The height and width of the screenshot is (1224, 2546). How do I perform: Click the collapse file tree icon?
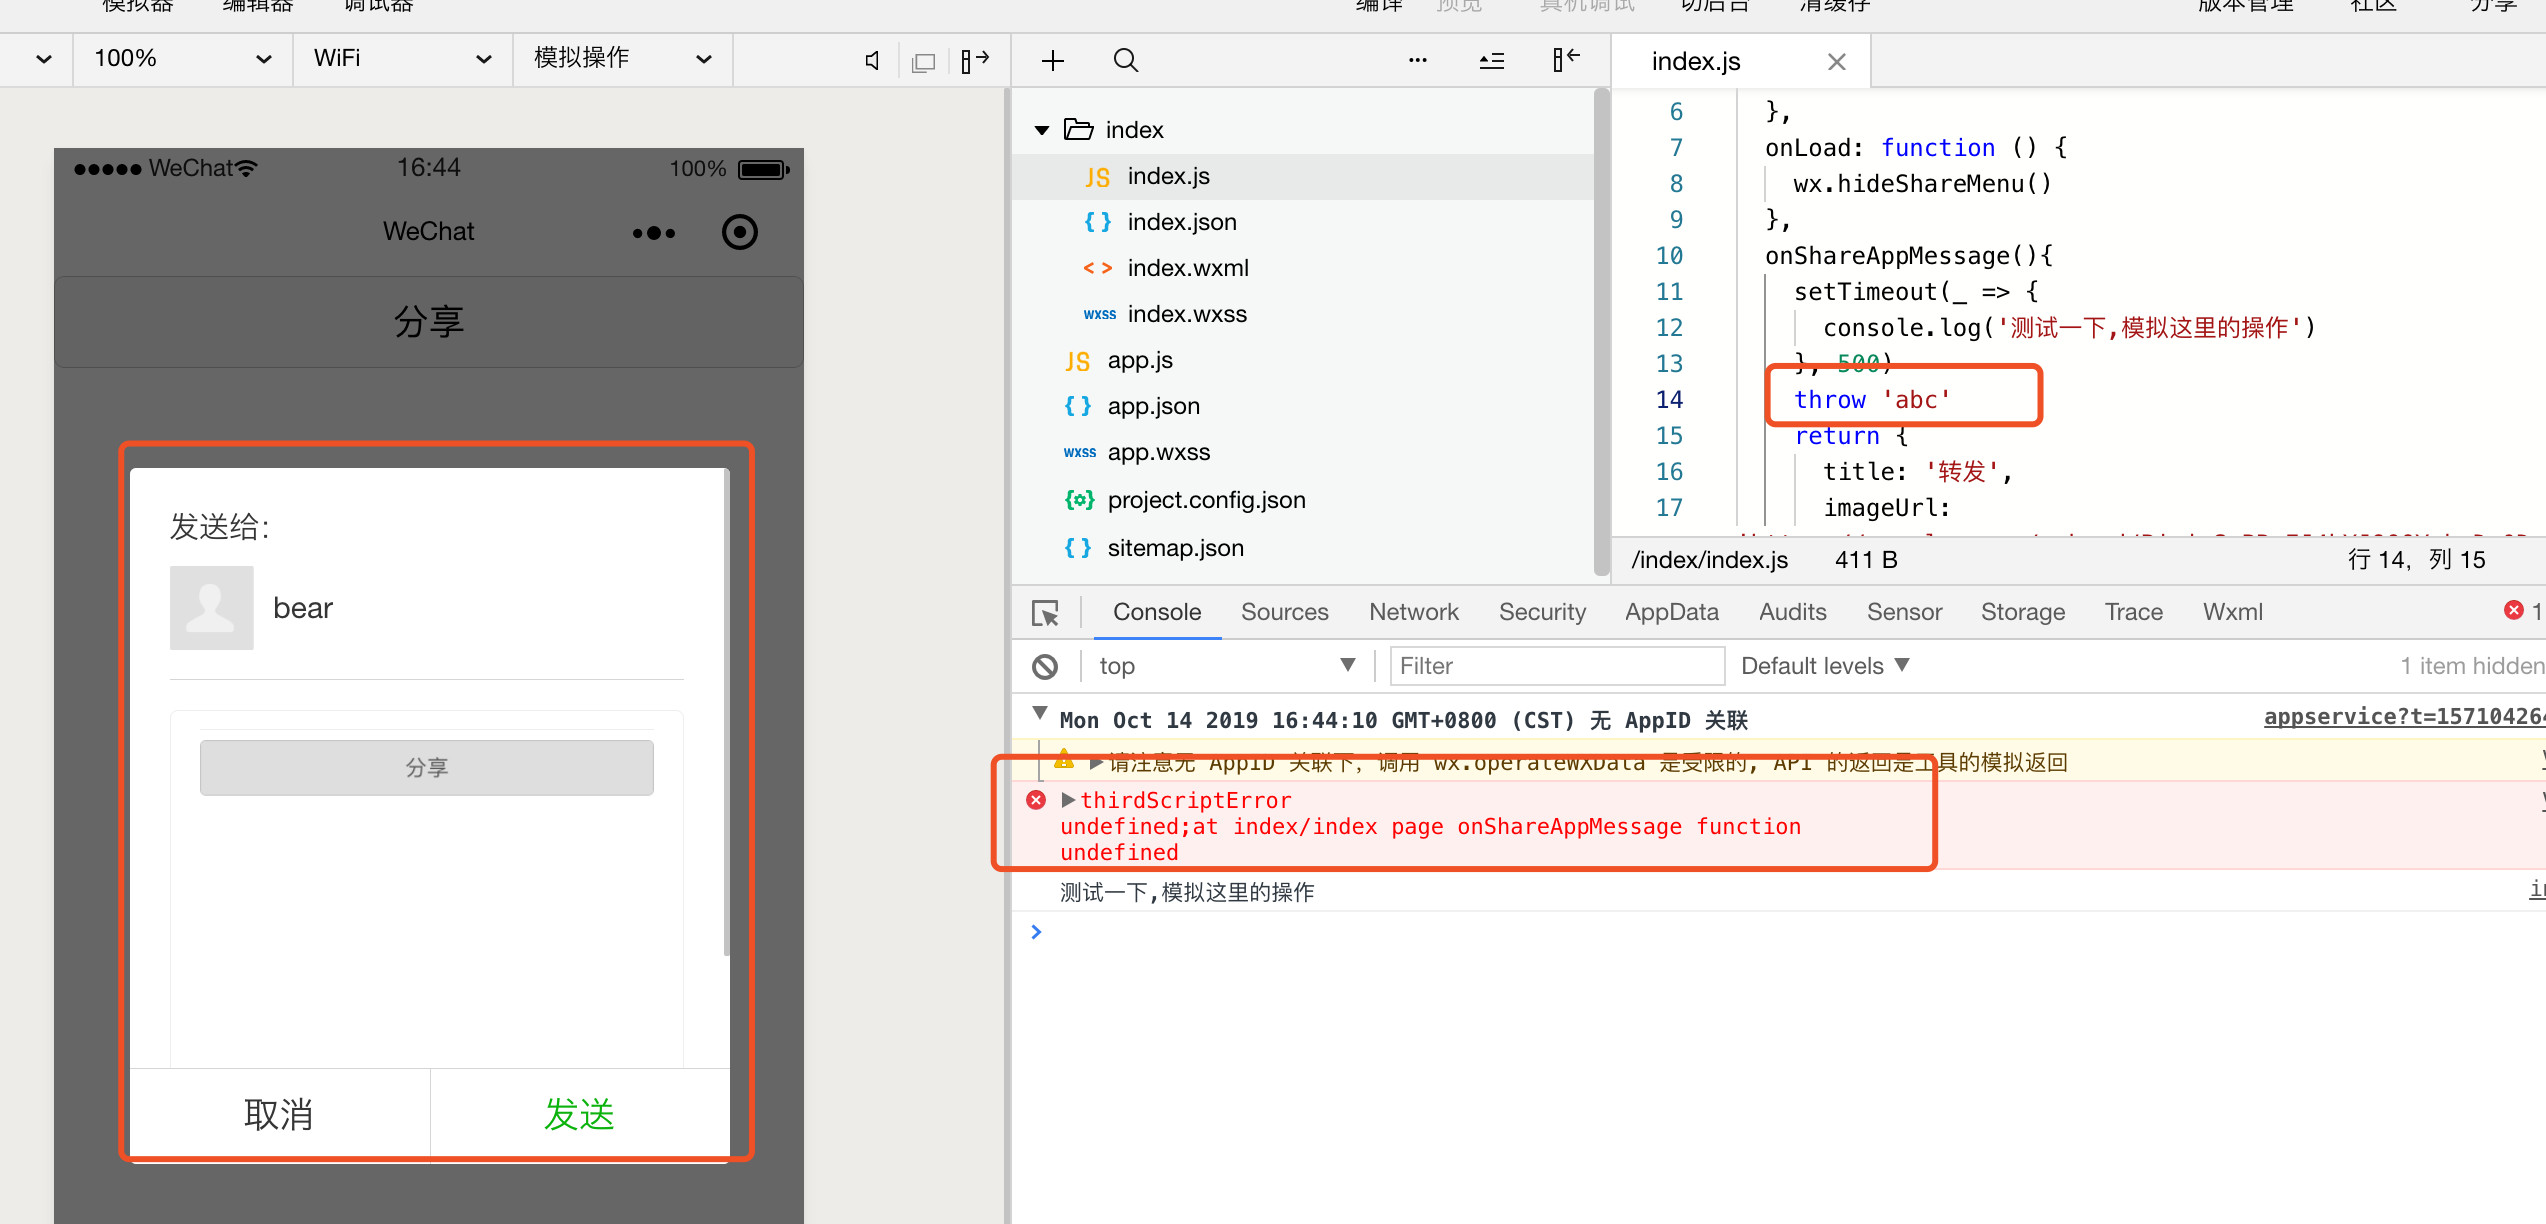coord(1491,61)
